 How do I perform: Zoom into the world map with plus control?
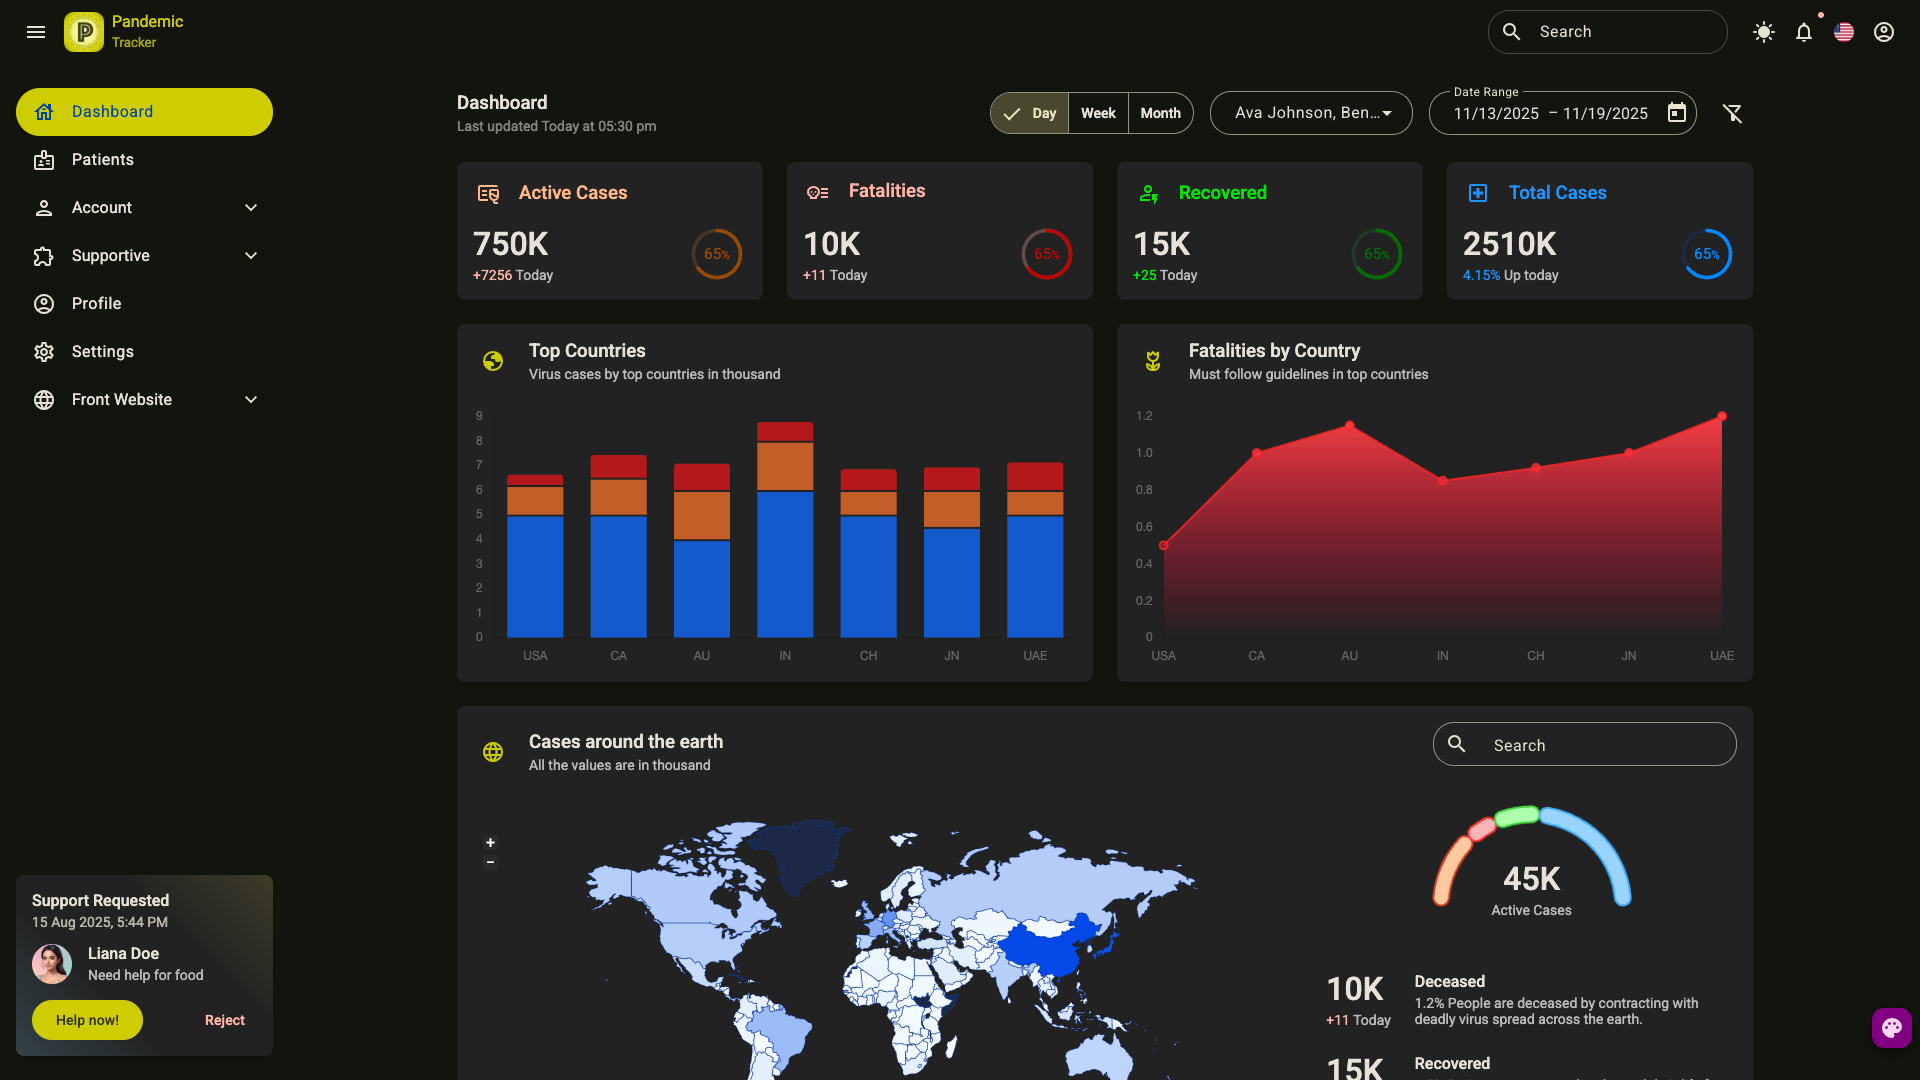pyautogui.click(x=490, y=843)
